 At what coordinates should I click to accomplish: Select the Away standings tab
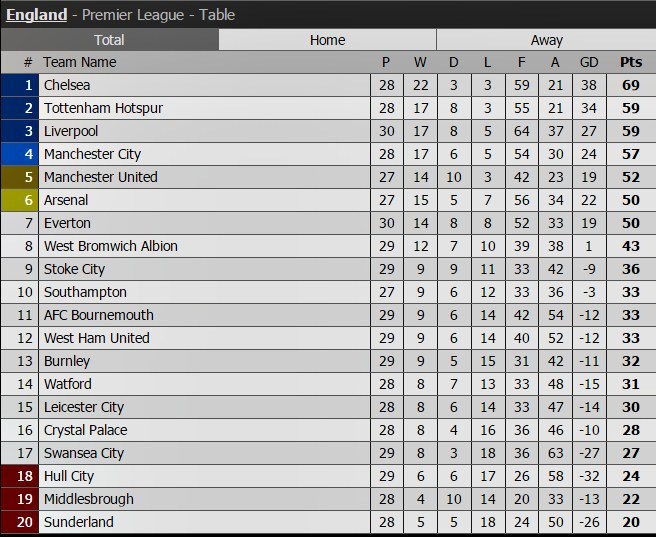click(x=546, y=40)
